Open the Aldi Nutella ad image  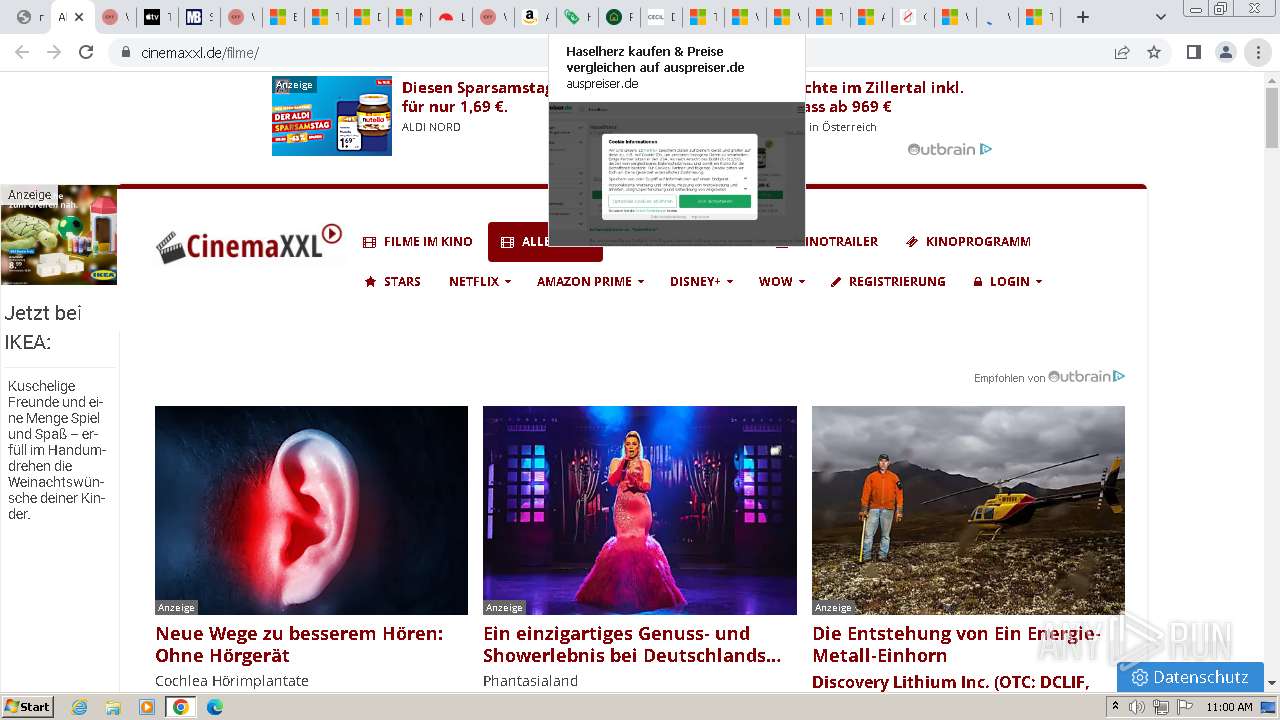[x=332, y=116]
